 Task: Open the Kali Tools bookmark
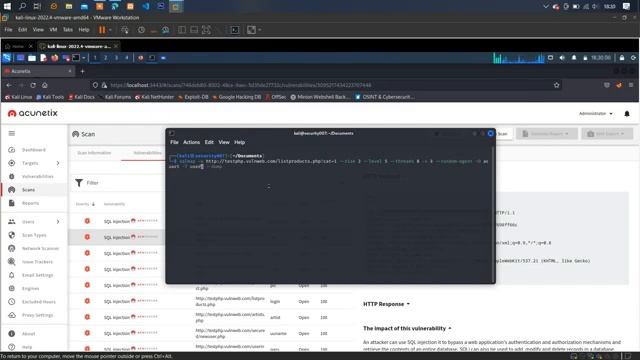click(50, 97)
